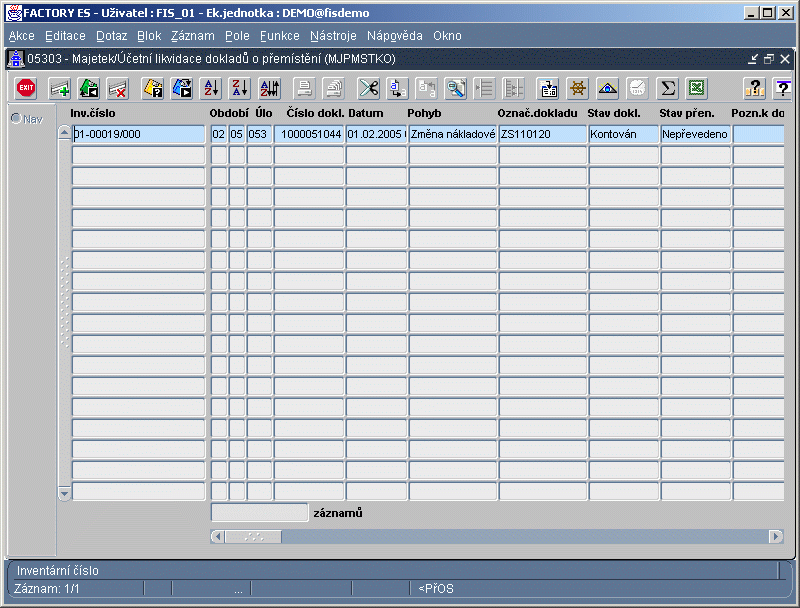Screen dimensions: 800x608
Task: Open the Dotaz menu
Action: click(111, 36)
